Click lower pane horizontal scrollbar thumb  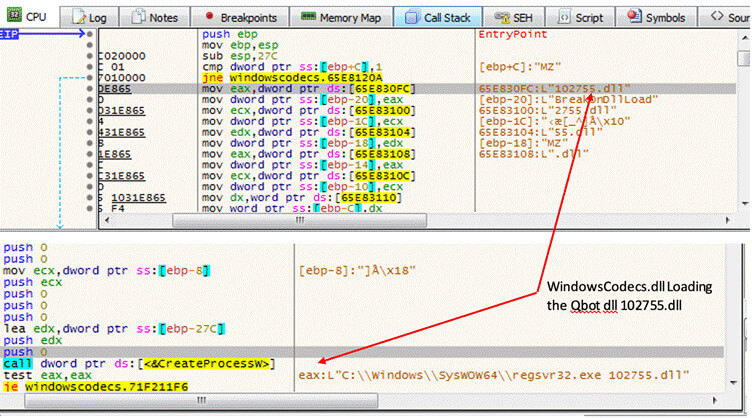(x=201, y=400)
